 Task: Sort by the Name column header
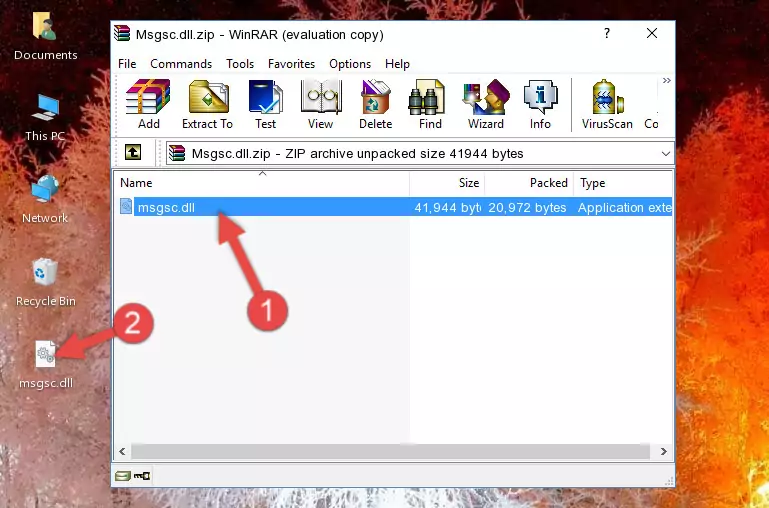point(262,183)
